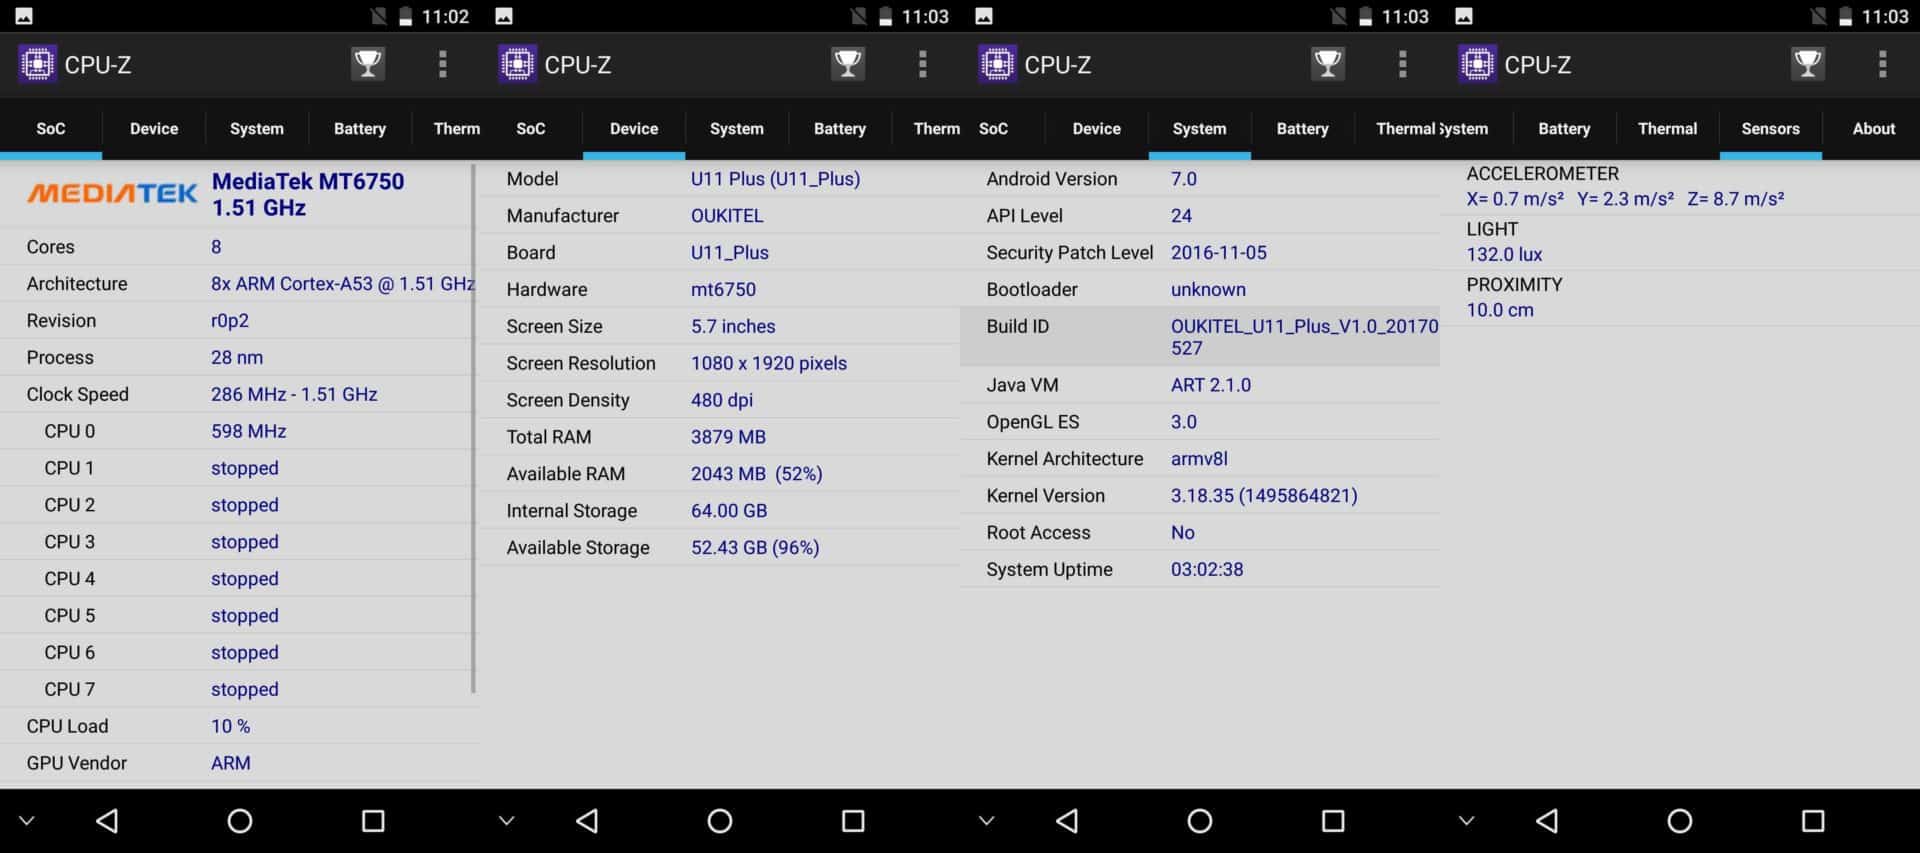Screen dimensions: 1920x853
Task: Open the Battery tab on the Device info screen
Action: tap(840, 129)
